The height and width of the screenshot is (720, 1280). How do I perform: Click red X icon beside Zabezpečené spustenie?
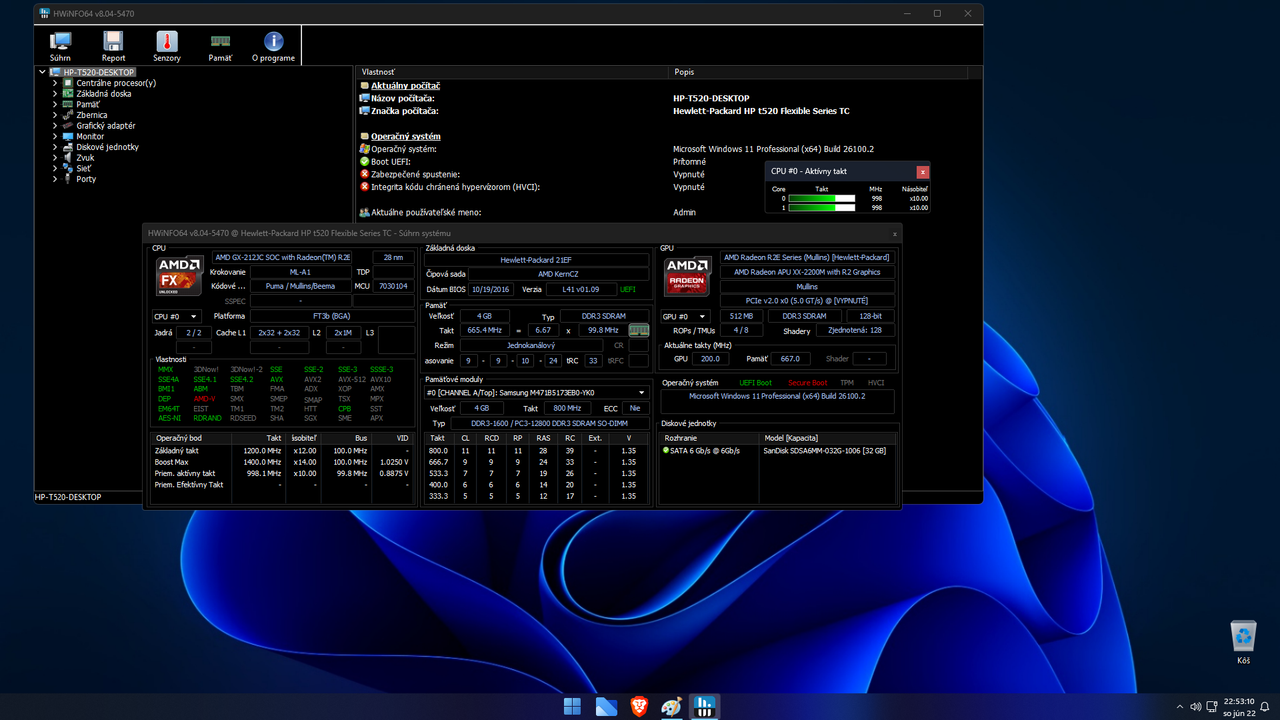[364, 174]
